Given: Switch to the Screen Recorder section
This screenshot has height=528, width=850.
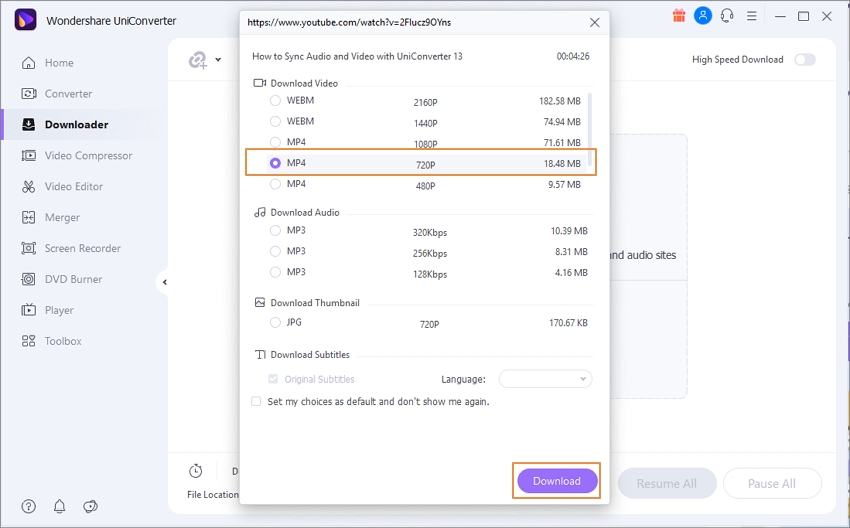Looking at the screenshot, I should pyautogui.click(x=82, y=249).
